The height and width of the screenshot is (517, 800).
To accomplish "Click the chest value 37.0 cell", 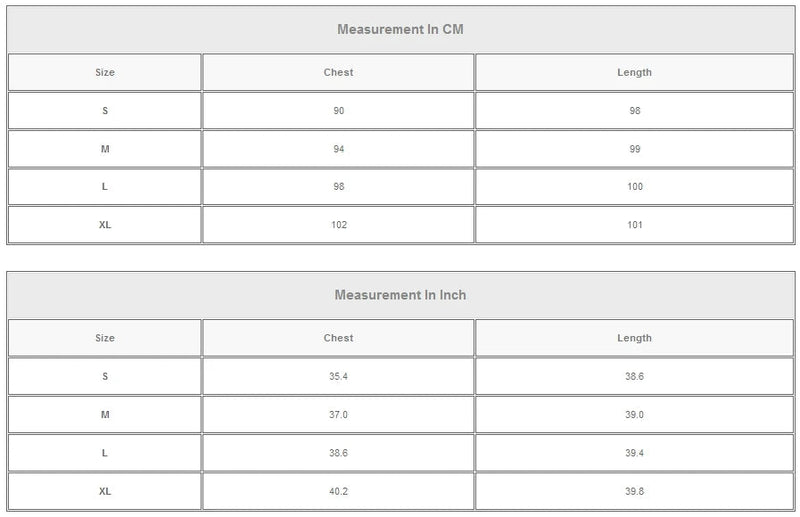I will click(338, 414).
